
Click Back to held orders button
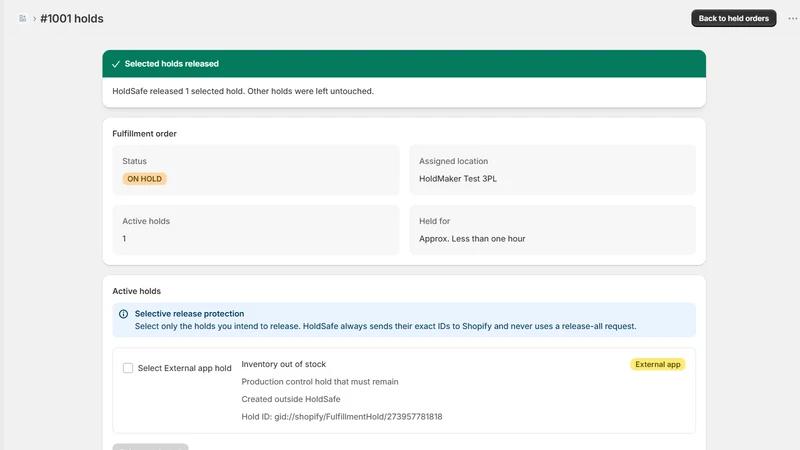tap(733, 18)
